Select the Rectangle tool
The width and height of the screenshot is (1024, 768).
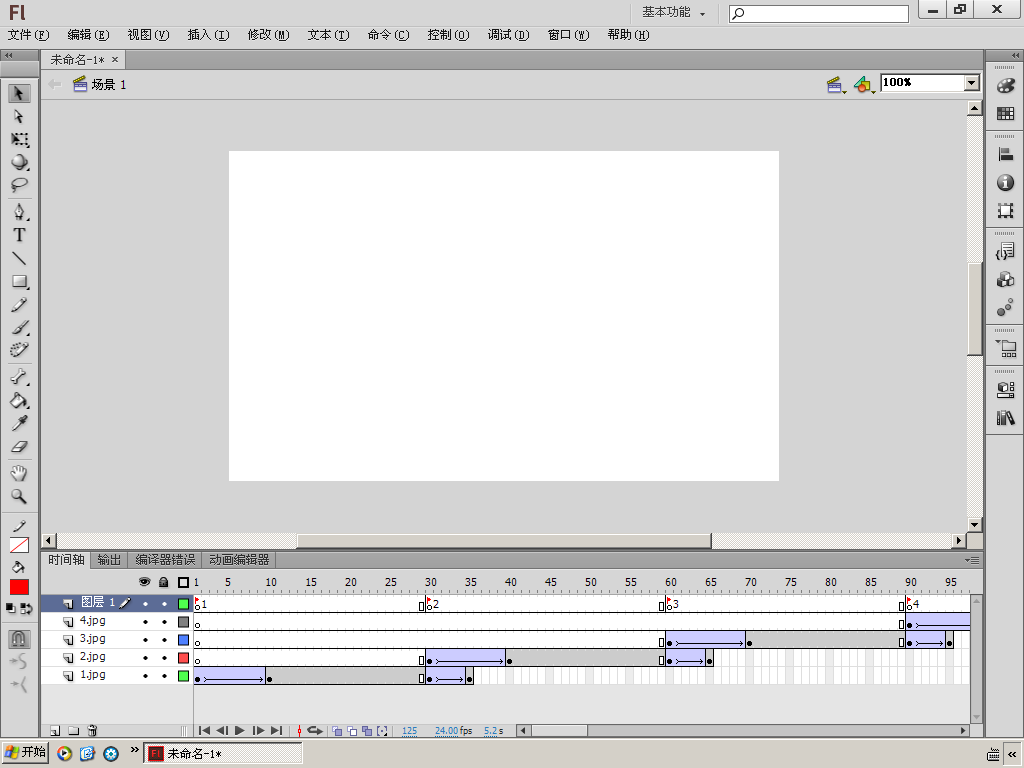[19, 281]
